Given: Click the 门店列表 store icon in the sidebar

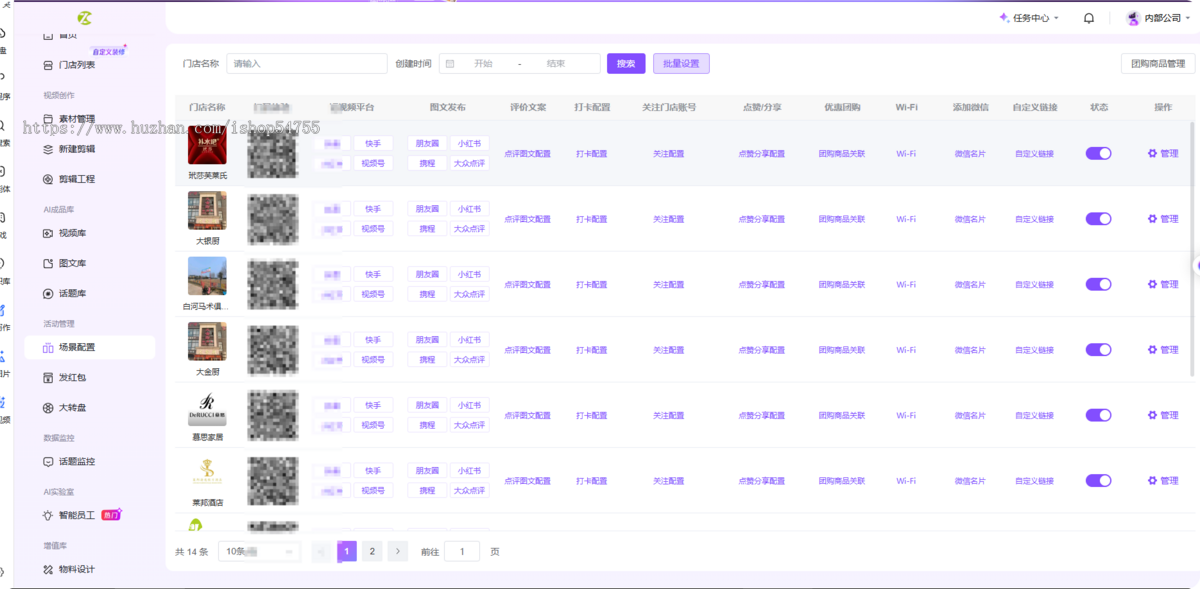Looking at the screenshot, I should [48, 65].
